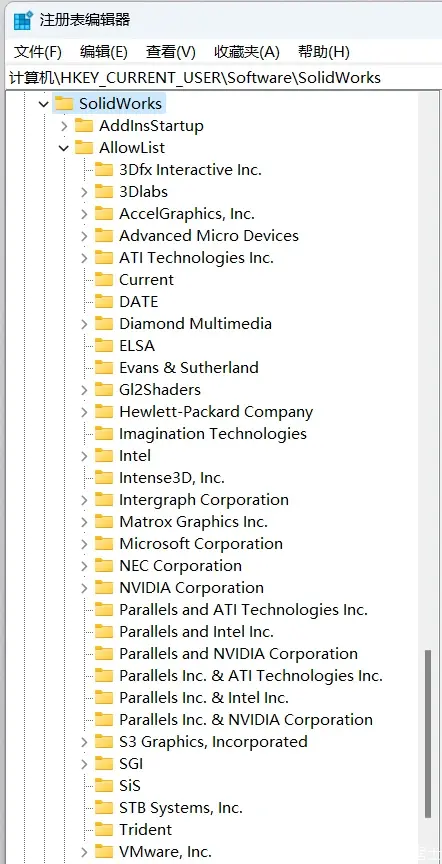Select the Parallels and Intel Inc. key
442x864 pixels.
(x=196, y=631)
